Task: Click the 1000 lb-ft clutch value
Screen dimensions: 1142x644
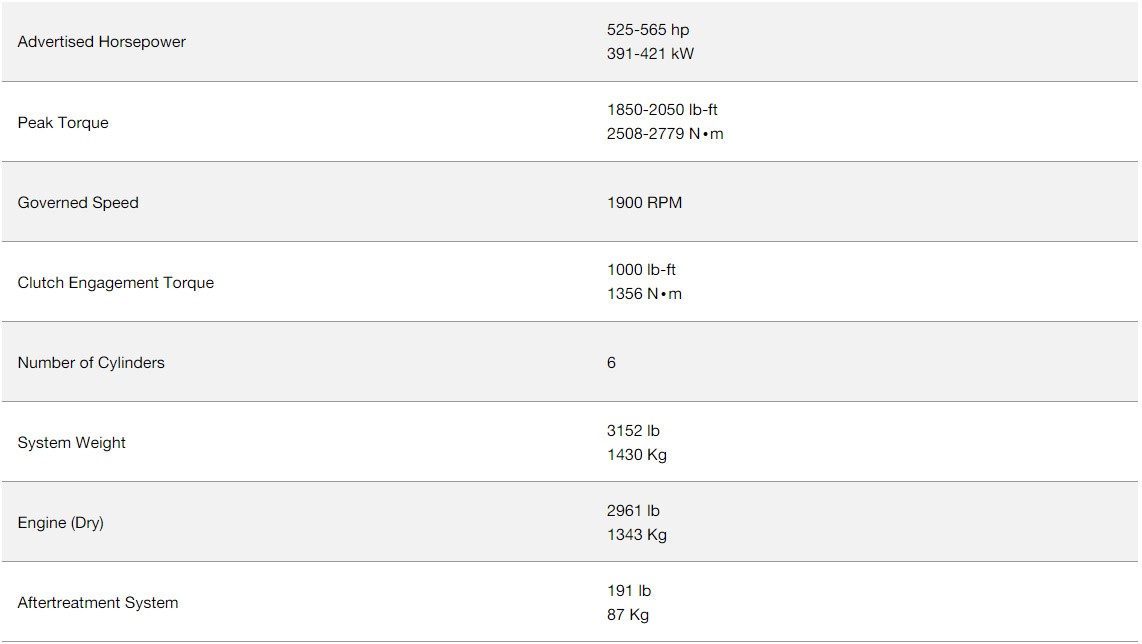Action: pos(641,270)
